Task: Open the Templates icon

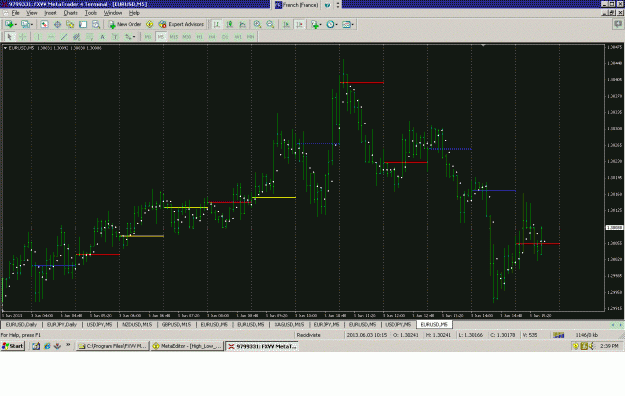Action: click(x=346, y=24)
